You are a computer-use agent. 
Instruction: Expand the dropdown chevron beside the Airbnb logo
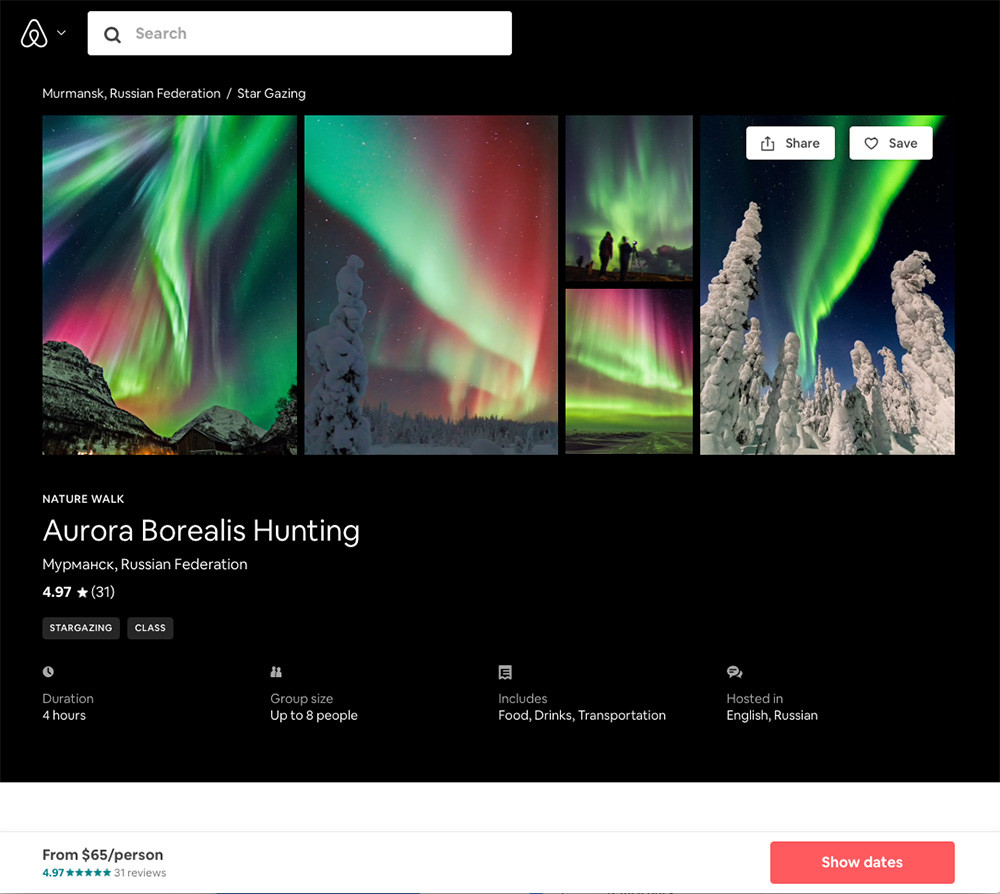tap(61, 33)
